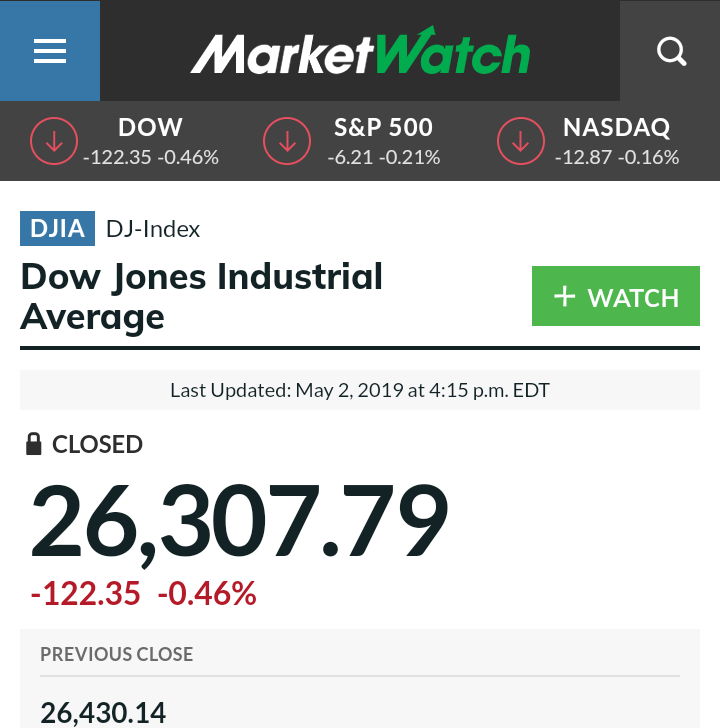Select the S&P 500 ticker label
The width and height of the screenshot is (720, 728).
pos(384,128)
